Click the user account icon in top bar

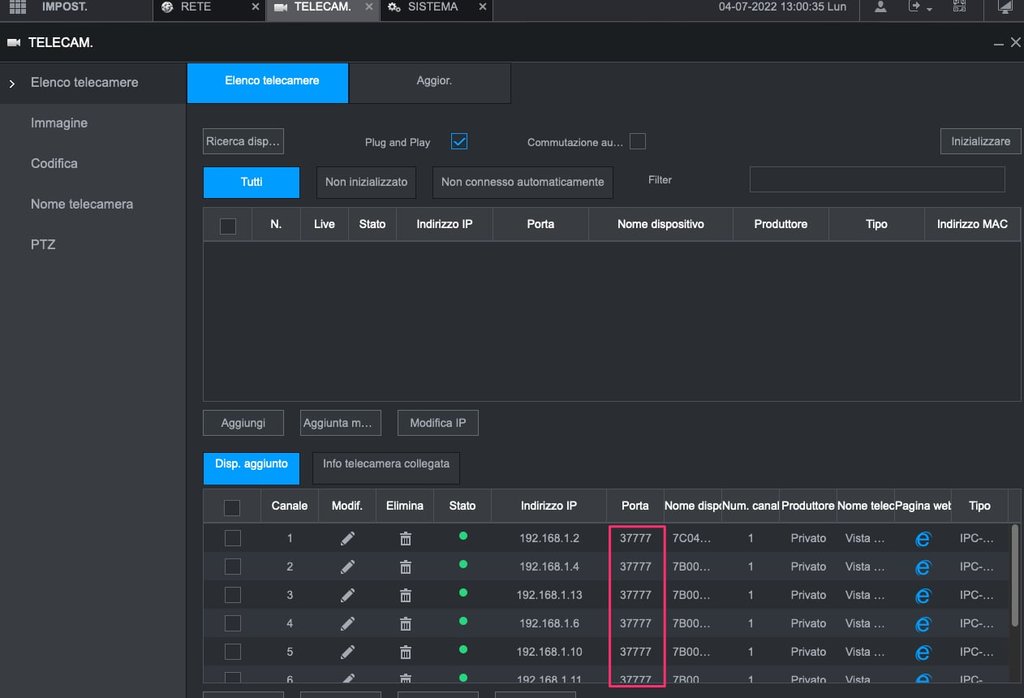tap(880, 7)
